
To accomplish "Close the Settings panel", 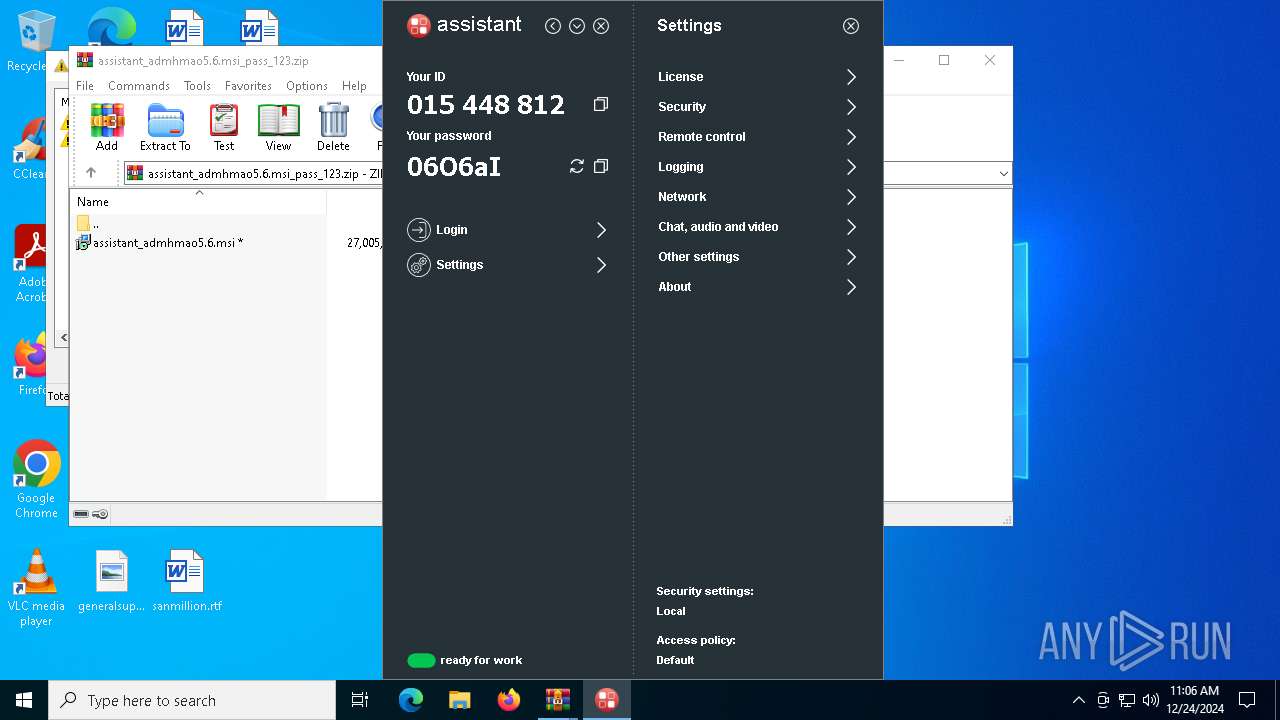I will coord(851,26).
